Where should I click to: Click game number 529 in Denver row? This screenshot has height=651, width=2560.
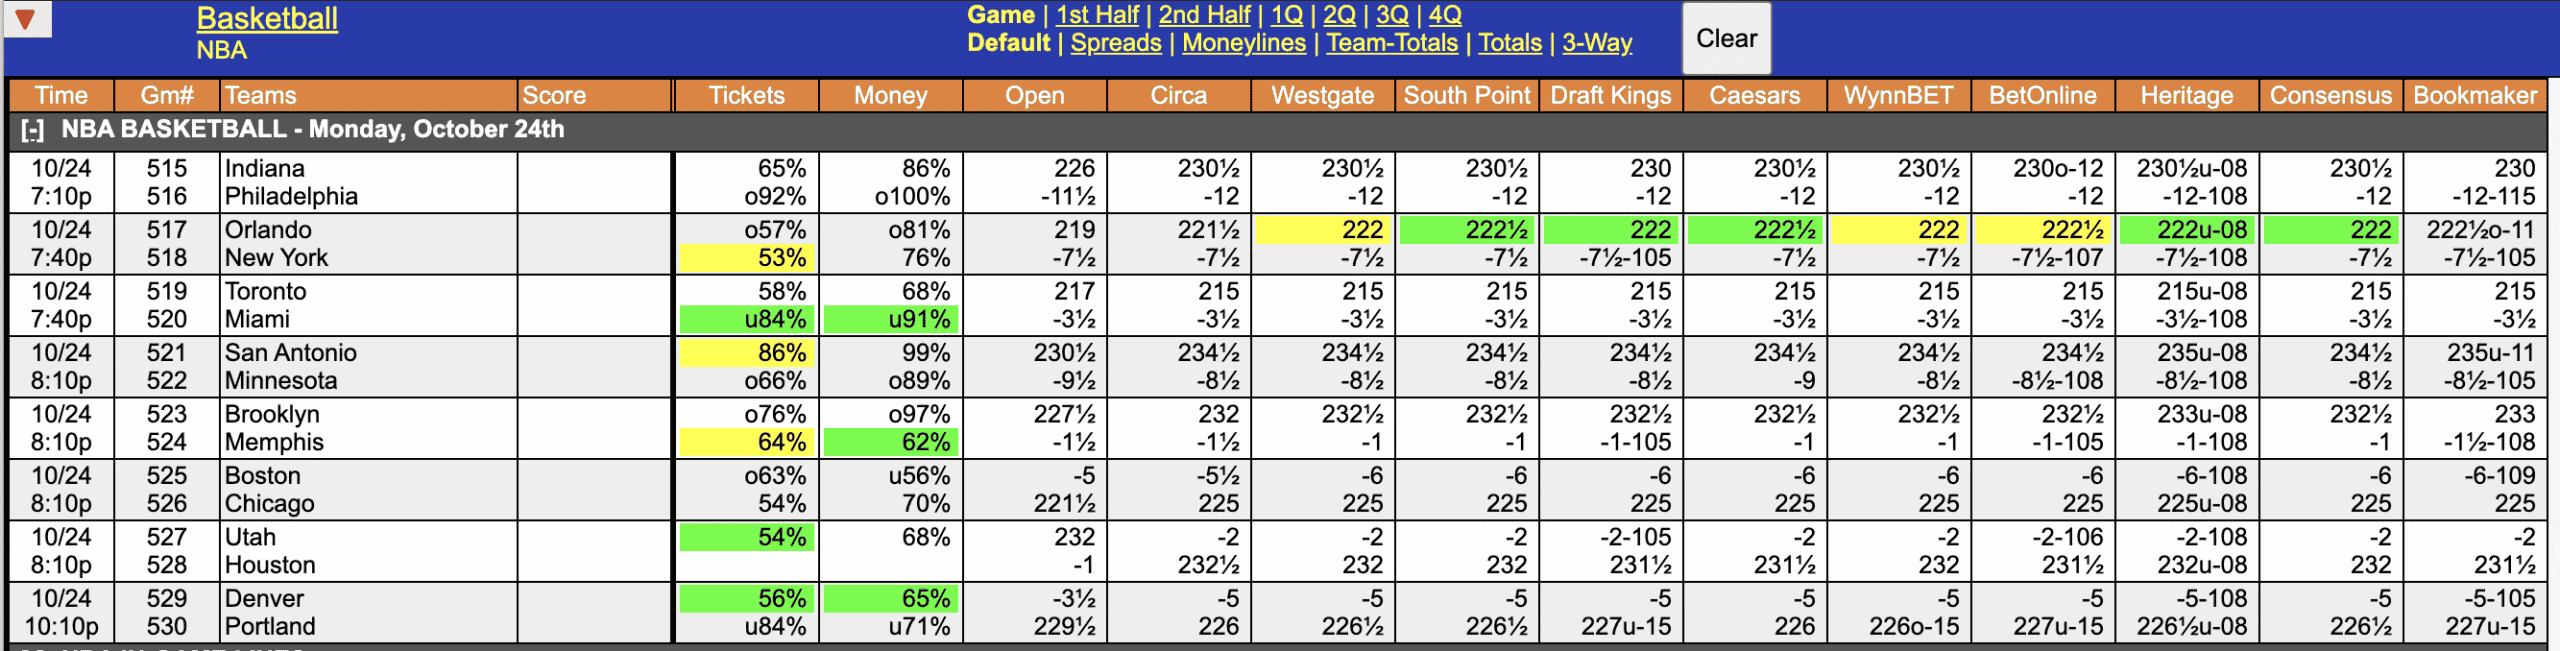[167, 599]
